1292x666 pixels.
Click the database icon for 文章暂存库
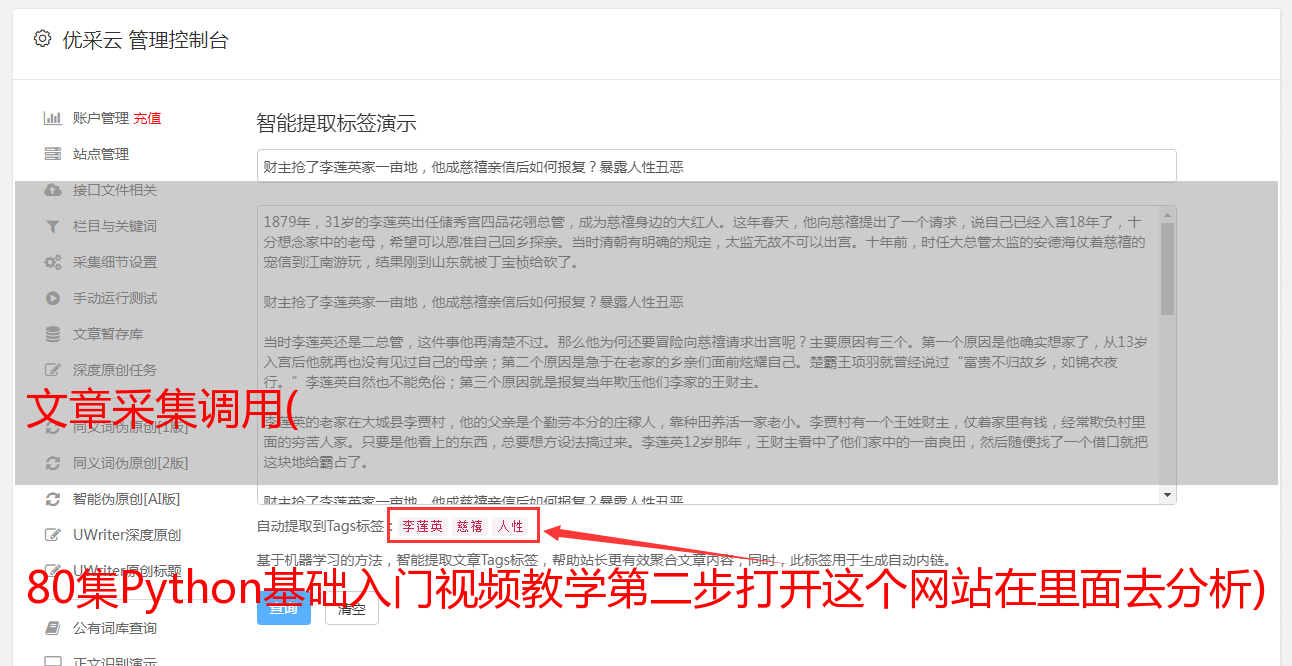tap(53, 334)
